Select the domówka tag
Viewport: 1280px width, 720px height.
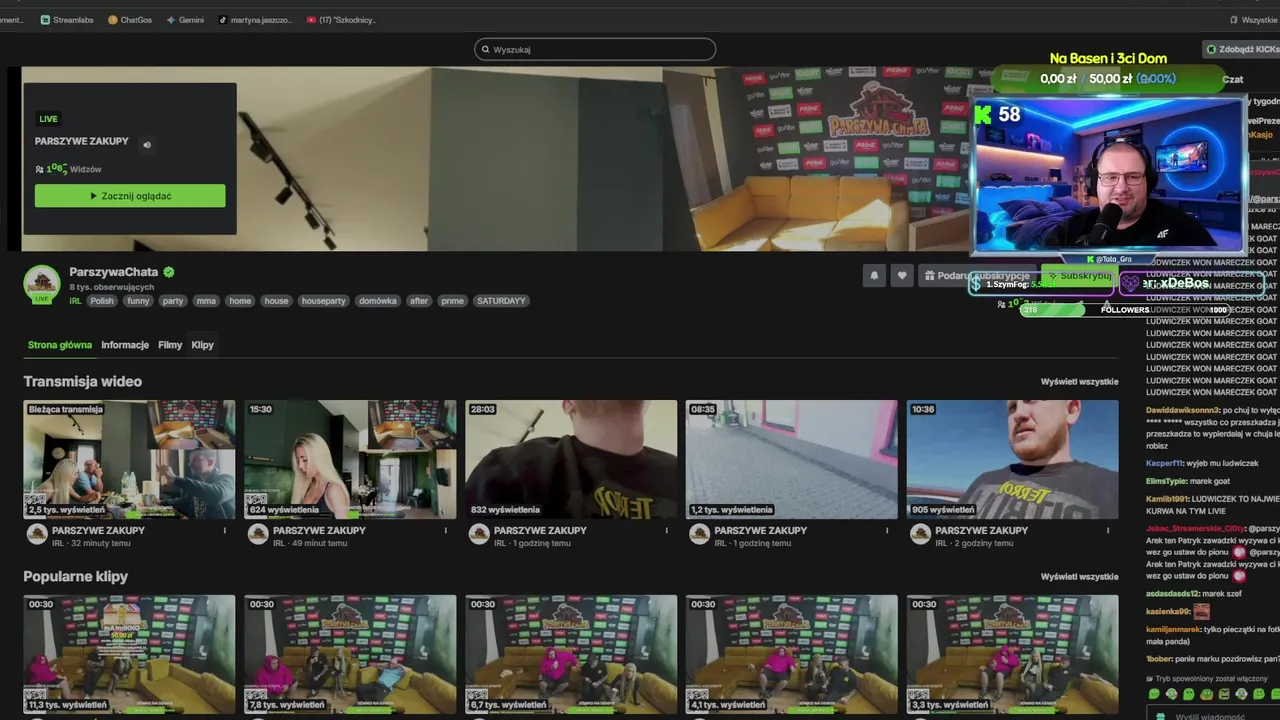tap(378, 301)
